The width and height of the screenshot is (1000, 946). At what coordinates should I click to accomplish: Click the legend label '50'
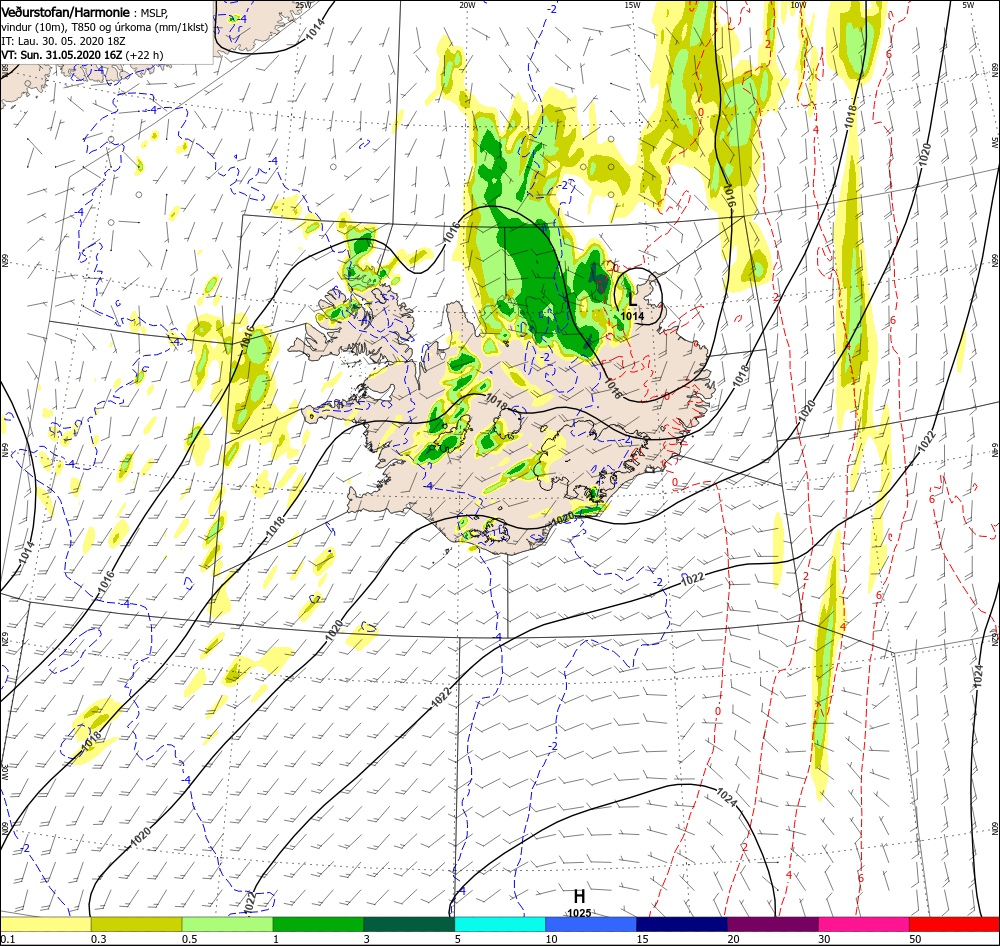[915, 939]
